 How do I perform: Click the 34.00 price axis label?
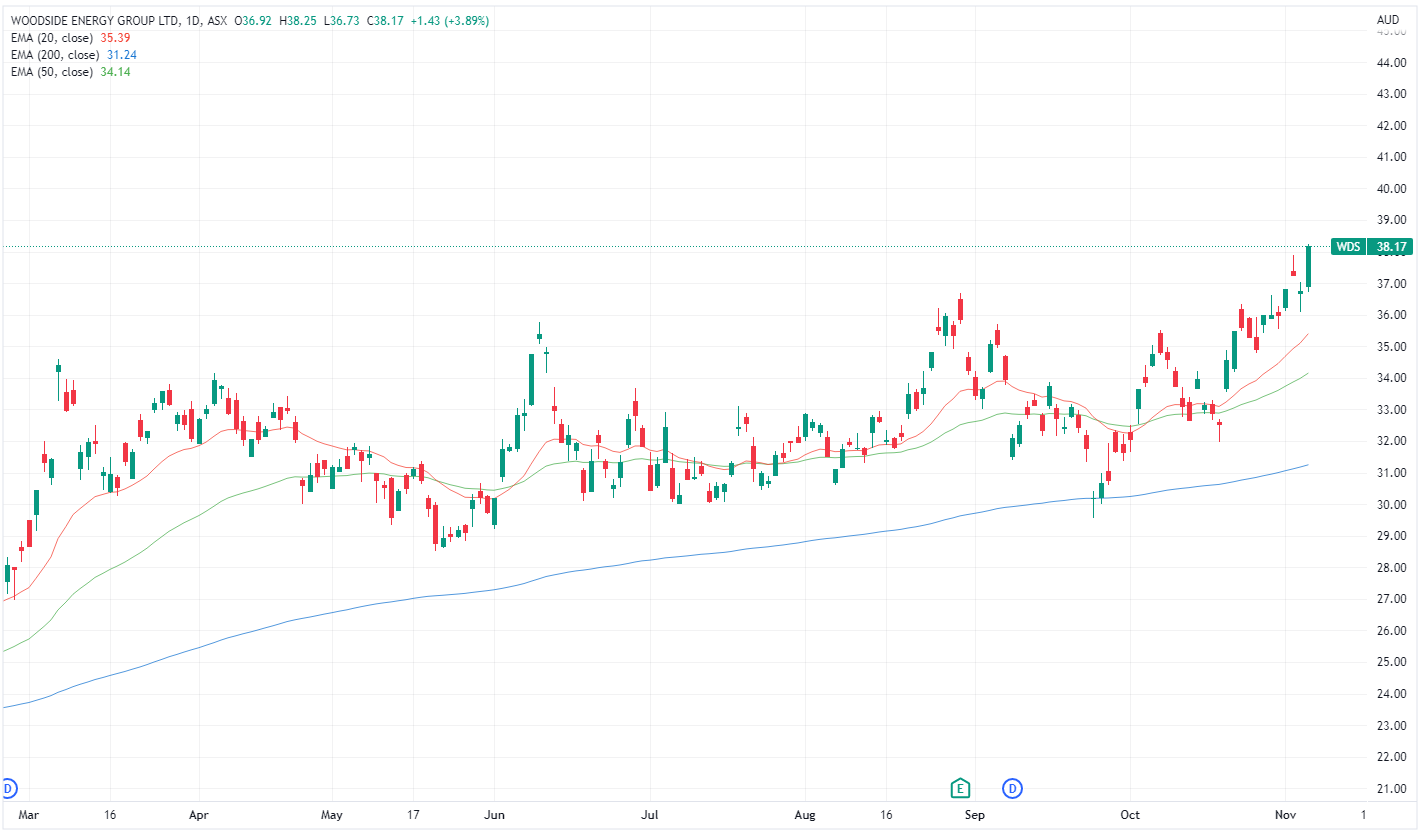click(x=1392, y=378)
